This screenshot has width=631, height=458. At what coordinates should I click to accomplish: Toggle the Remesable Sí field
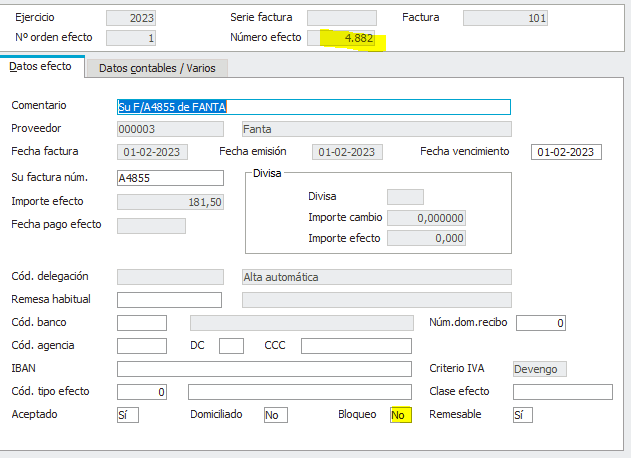click(x=523, y=415)
